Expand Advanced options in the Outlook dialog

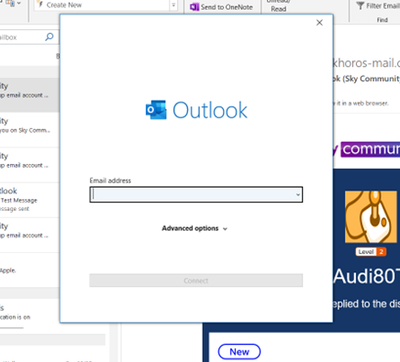click(195, 228)
